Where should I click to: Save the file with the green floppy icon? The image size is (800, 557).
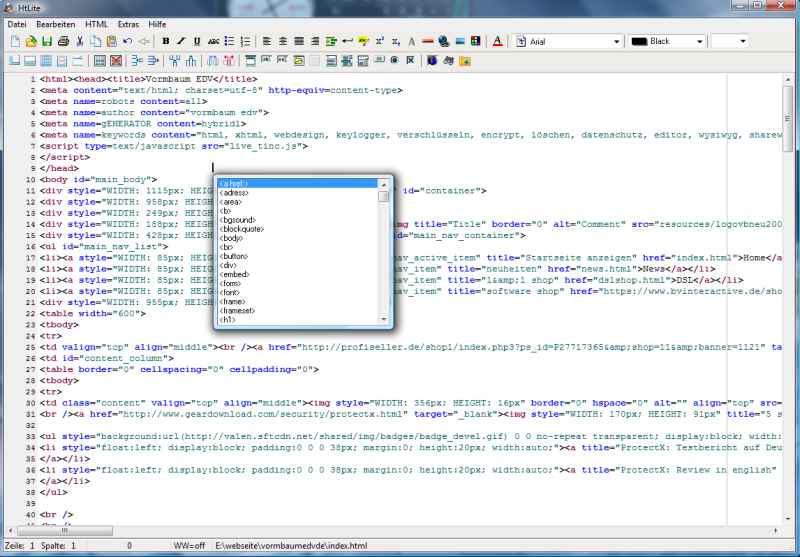pyautogui.click(x=47, y=41)
